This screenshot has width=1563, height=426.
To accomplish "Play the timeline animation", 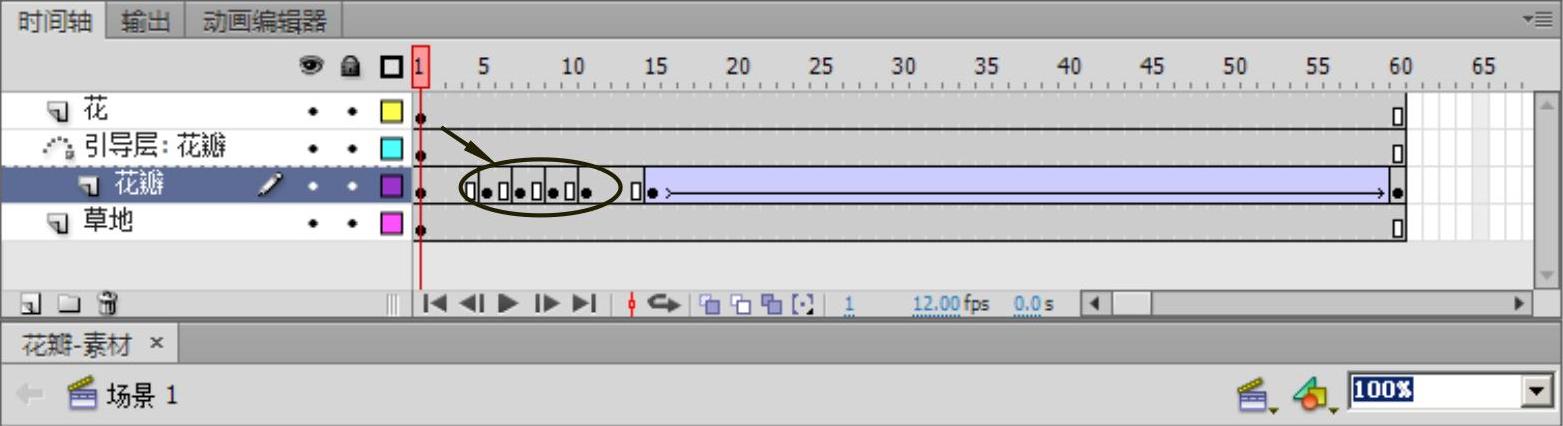I will point(508,303).
